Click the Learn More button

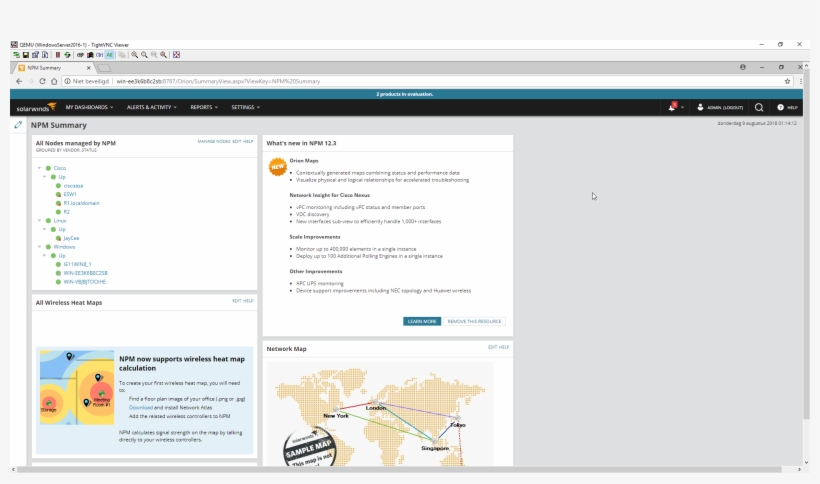422,321
